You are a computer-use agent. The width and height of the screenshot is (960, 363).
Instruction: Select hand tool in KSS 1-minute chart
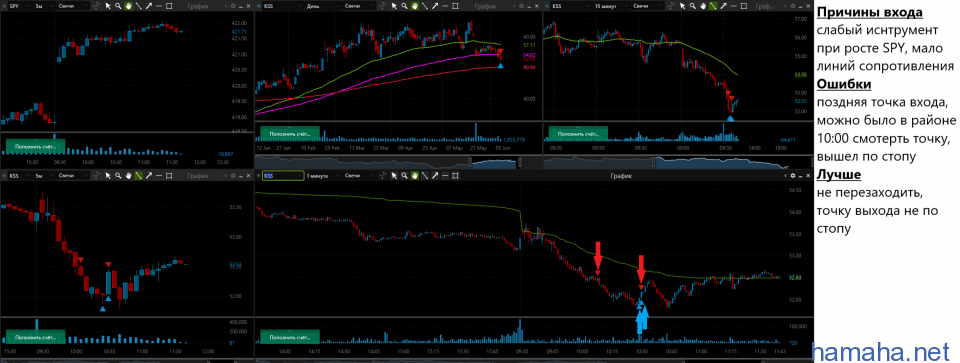(x=414, y=176)
